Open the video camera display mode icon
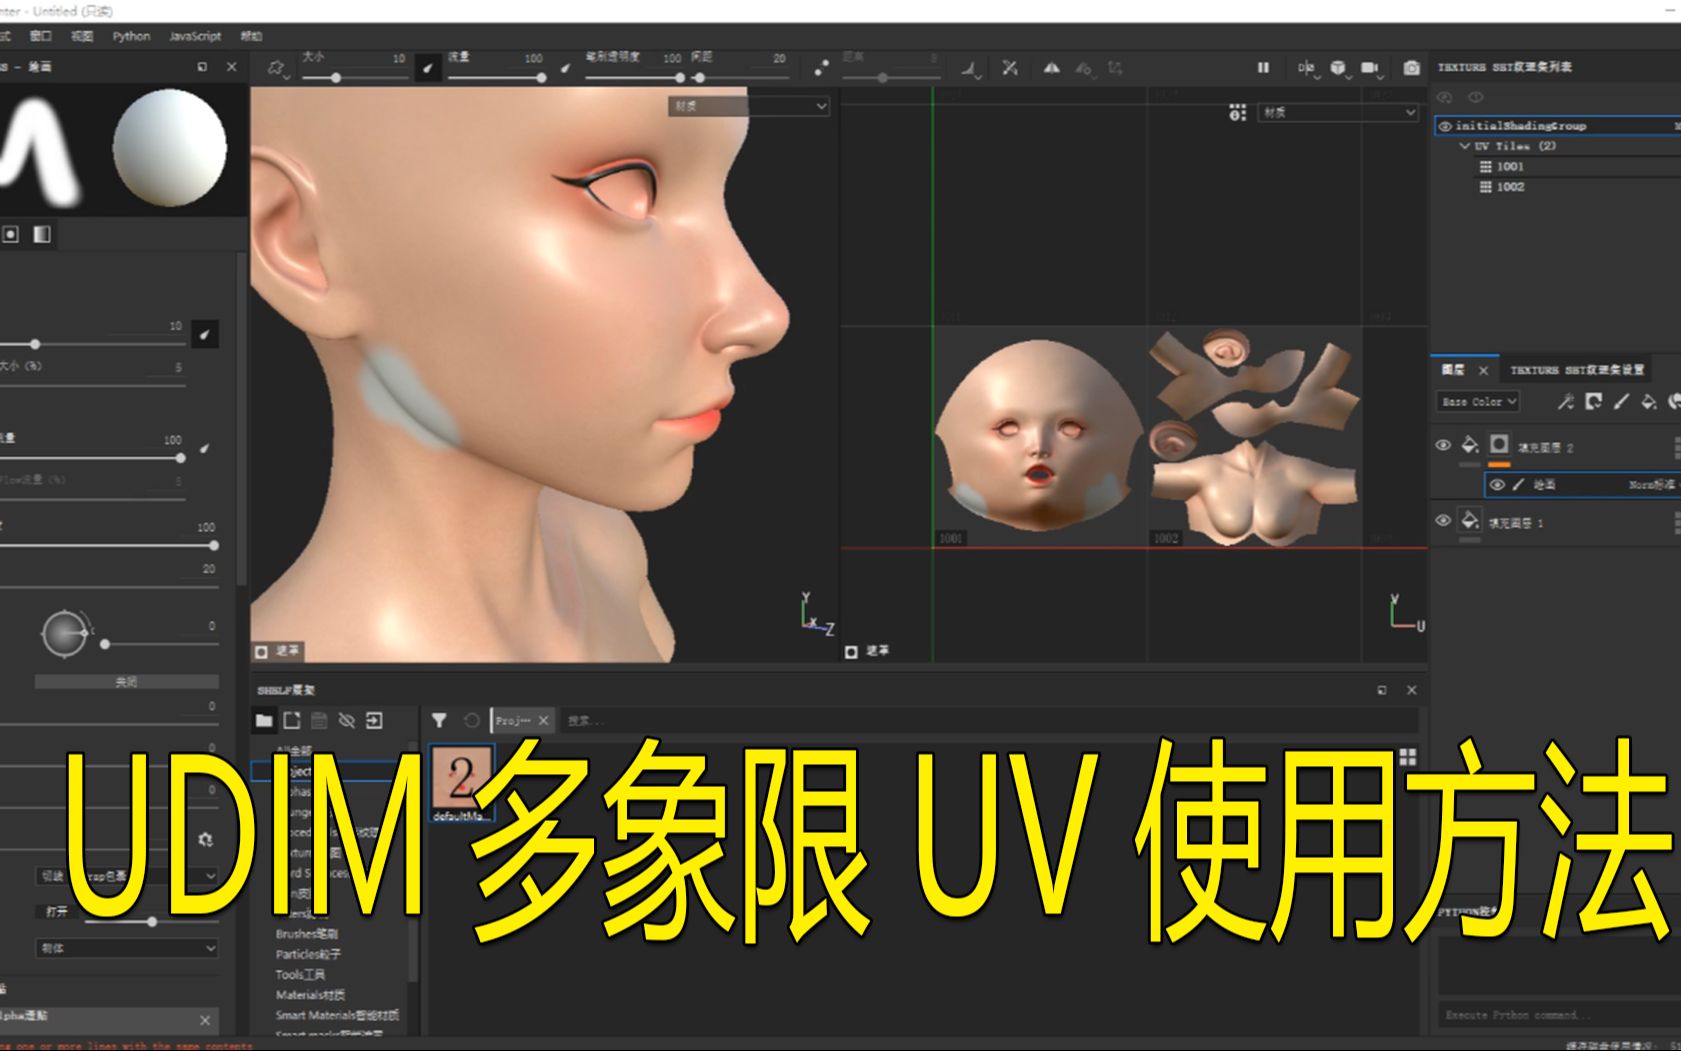 coord(1369,68)
